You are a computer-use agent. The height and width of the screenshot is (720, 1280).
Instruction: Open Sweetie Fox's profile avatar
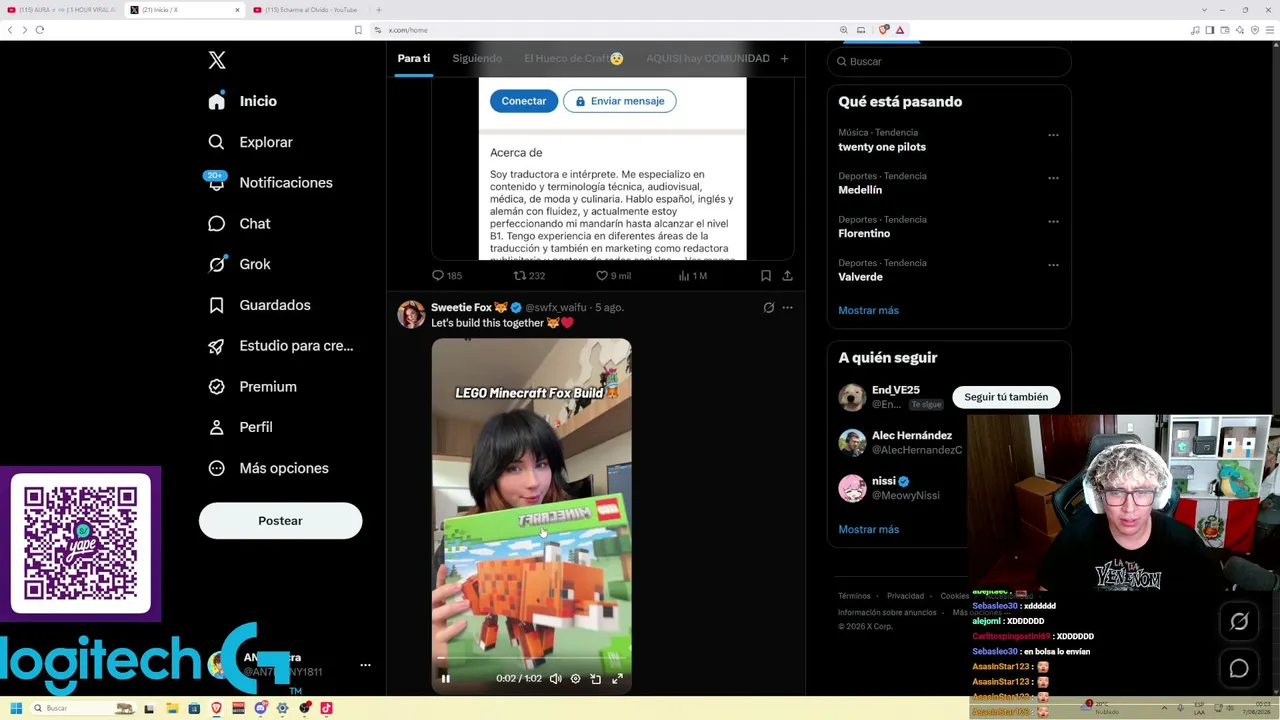pyautogui.click(x=411, y=314)
